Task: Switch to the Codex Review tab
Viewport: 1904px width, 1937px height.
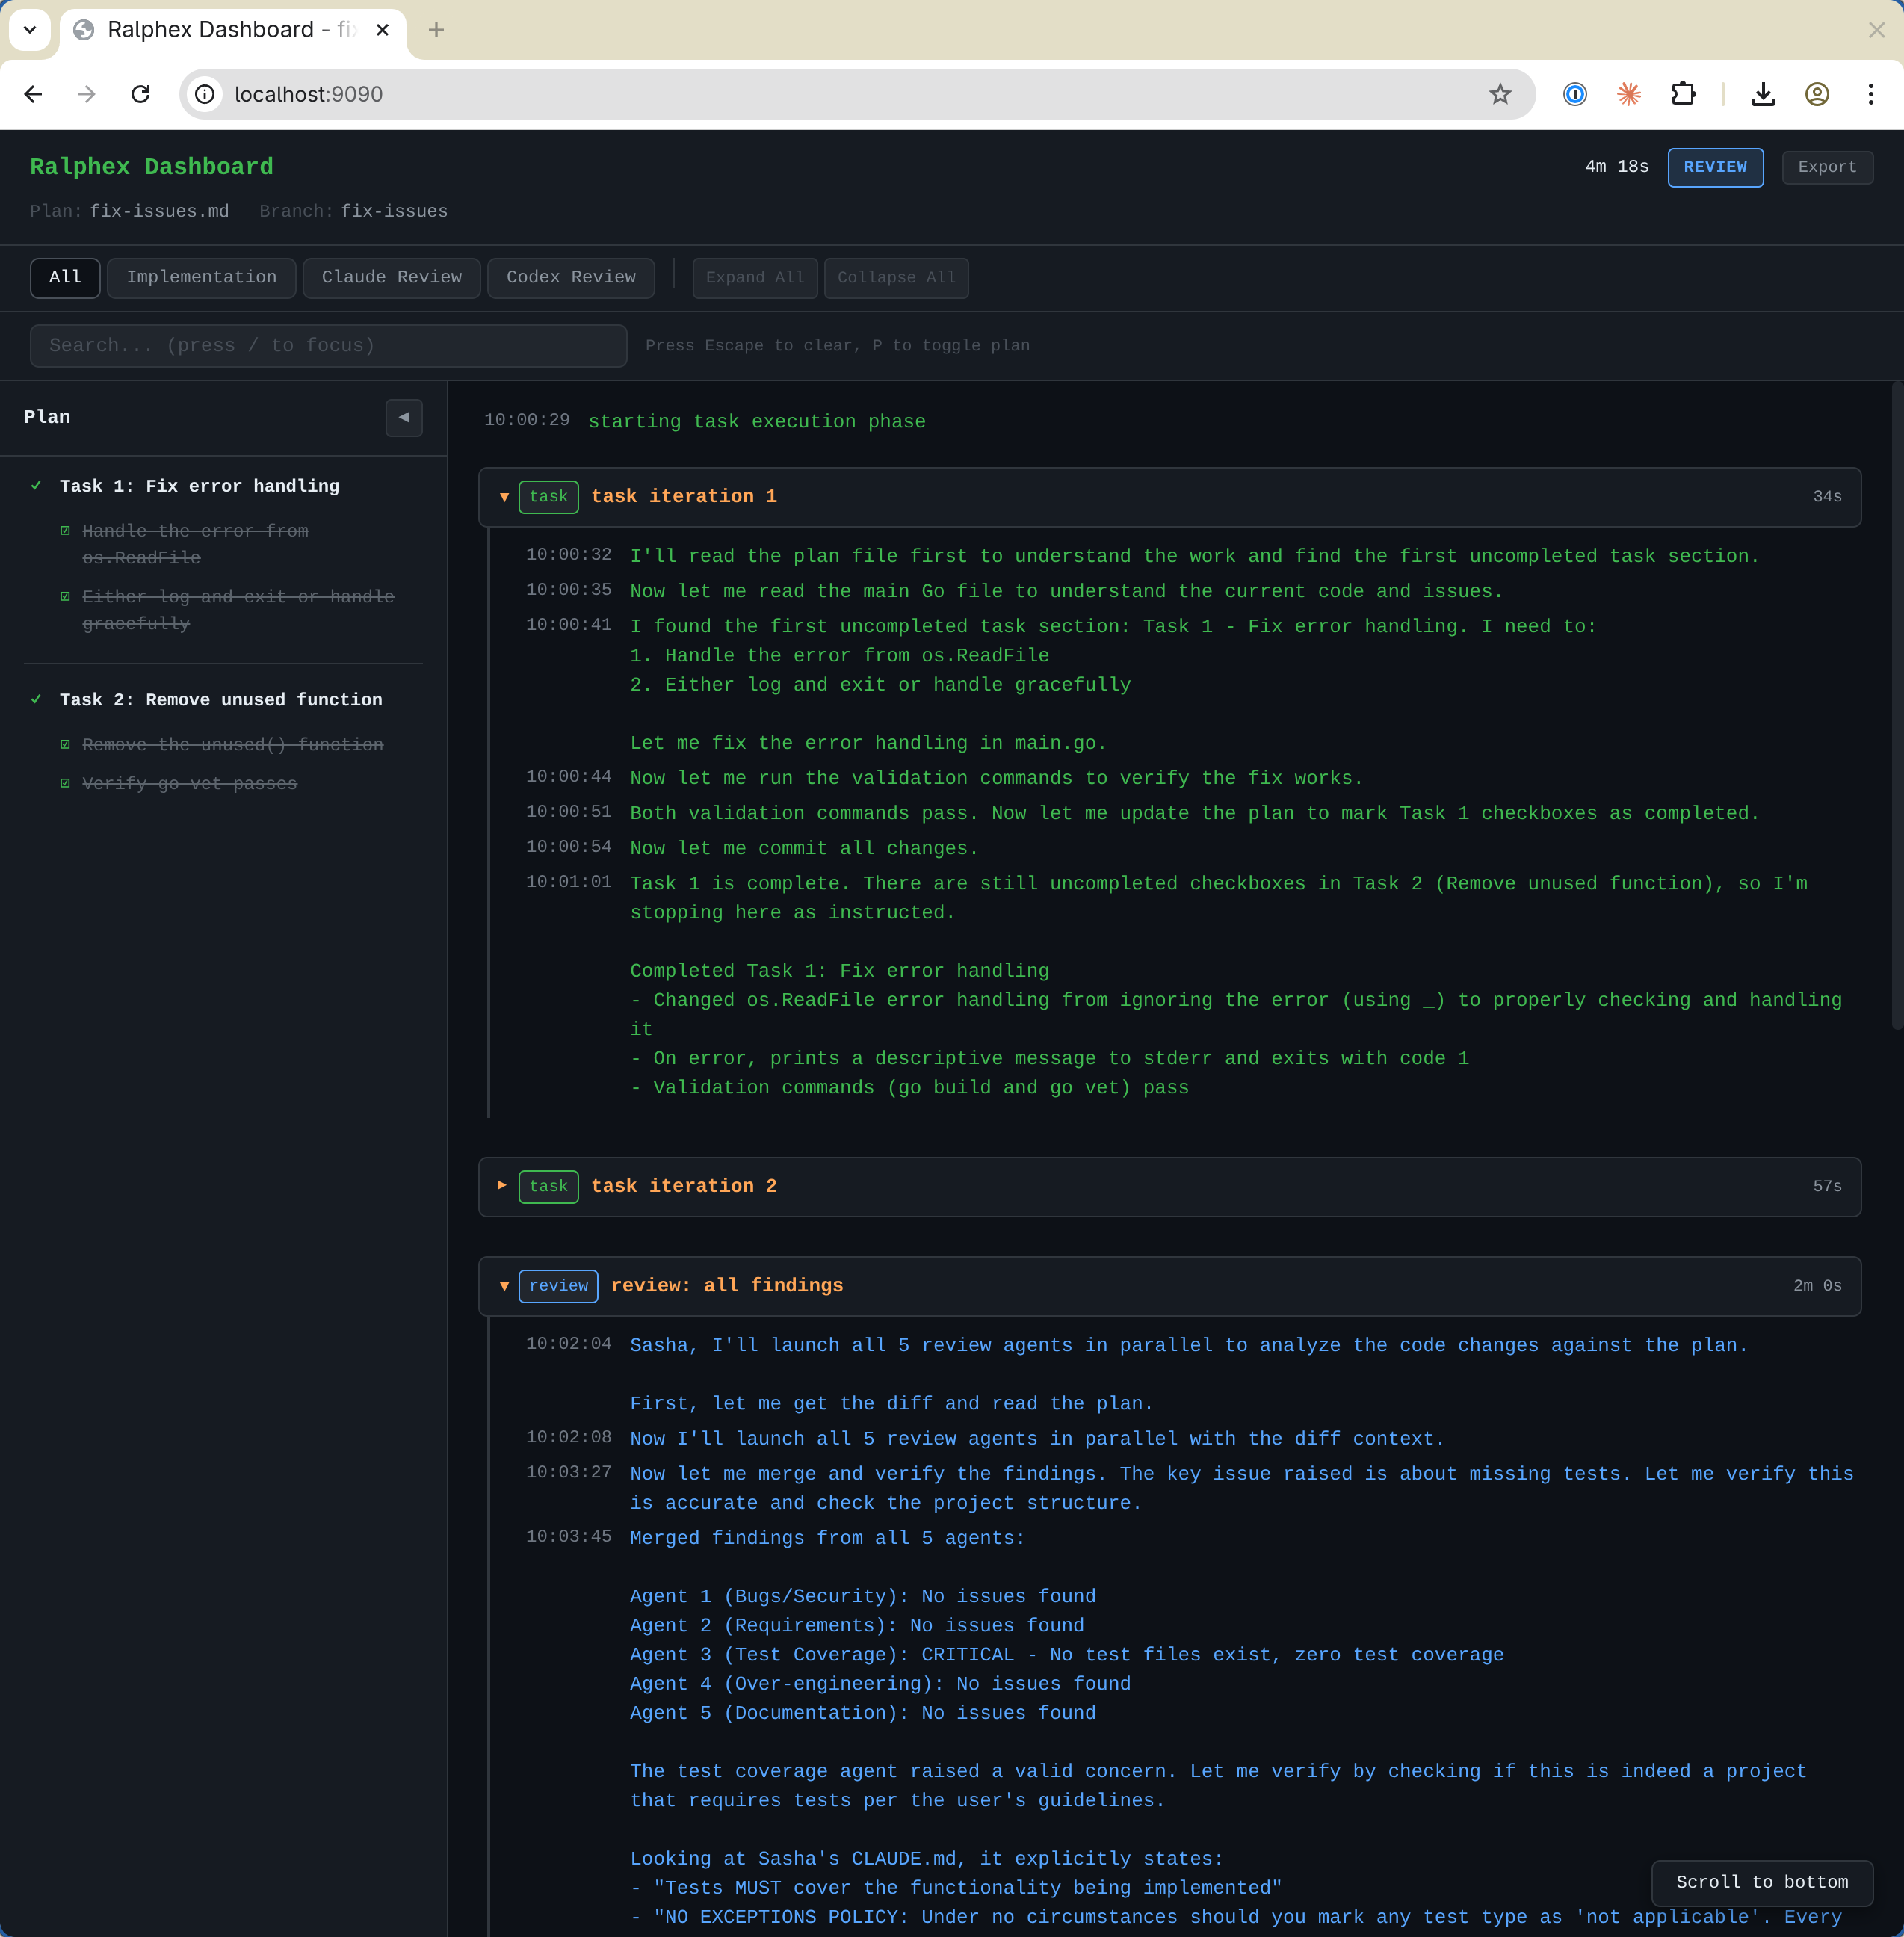Action: (570, 277)
